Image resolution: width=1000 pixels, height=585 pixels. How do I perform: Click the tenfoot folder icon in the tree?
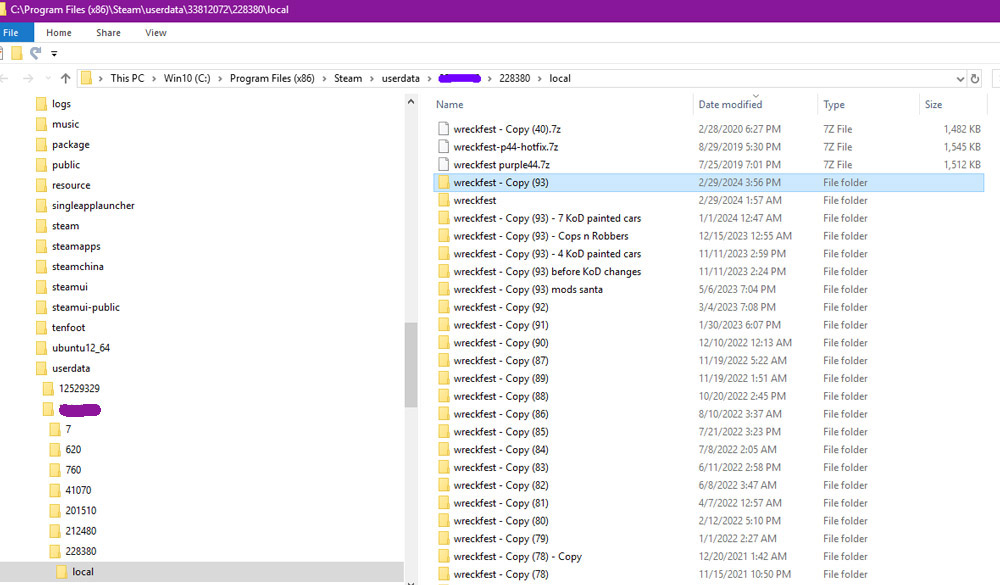coord(41,327)
